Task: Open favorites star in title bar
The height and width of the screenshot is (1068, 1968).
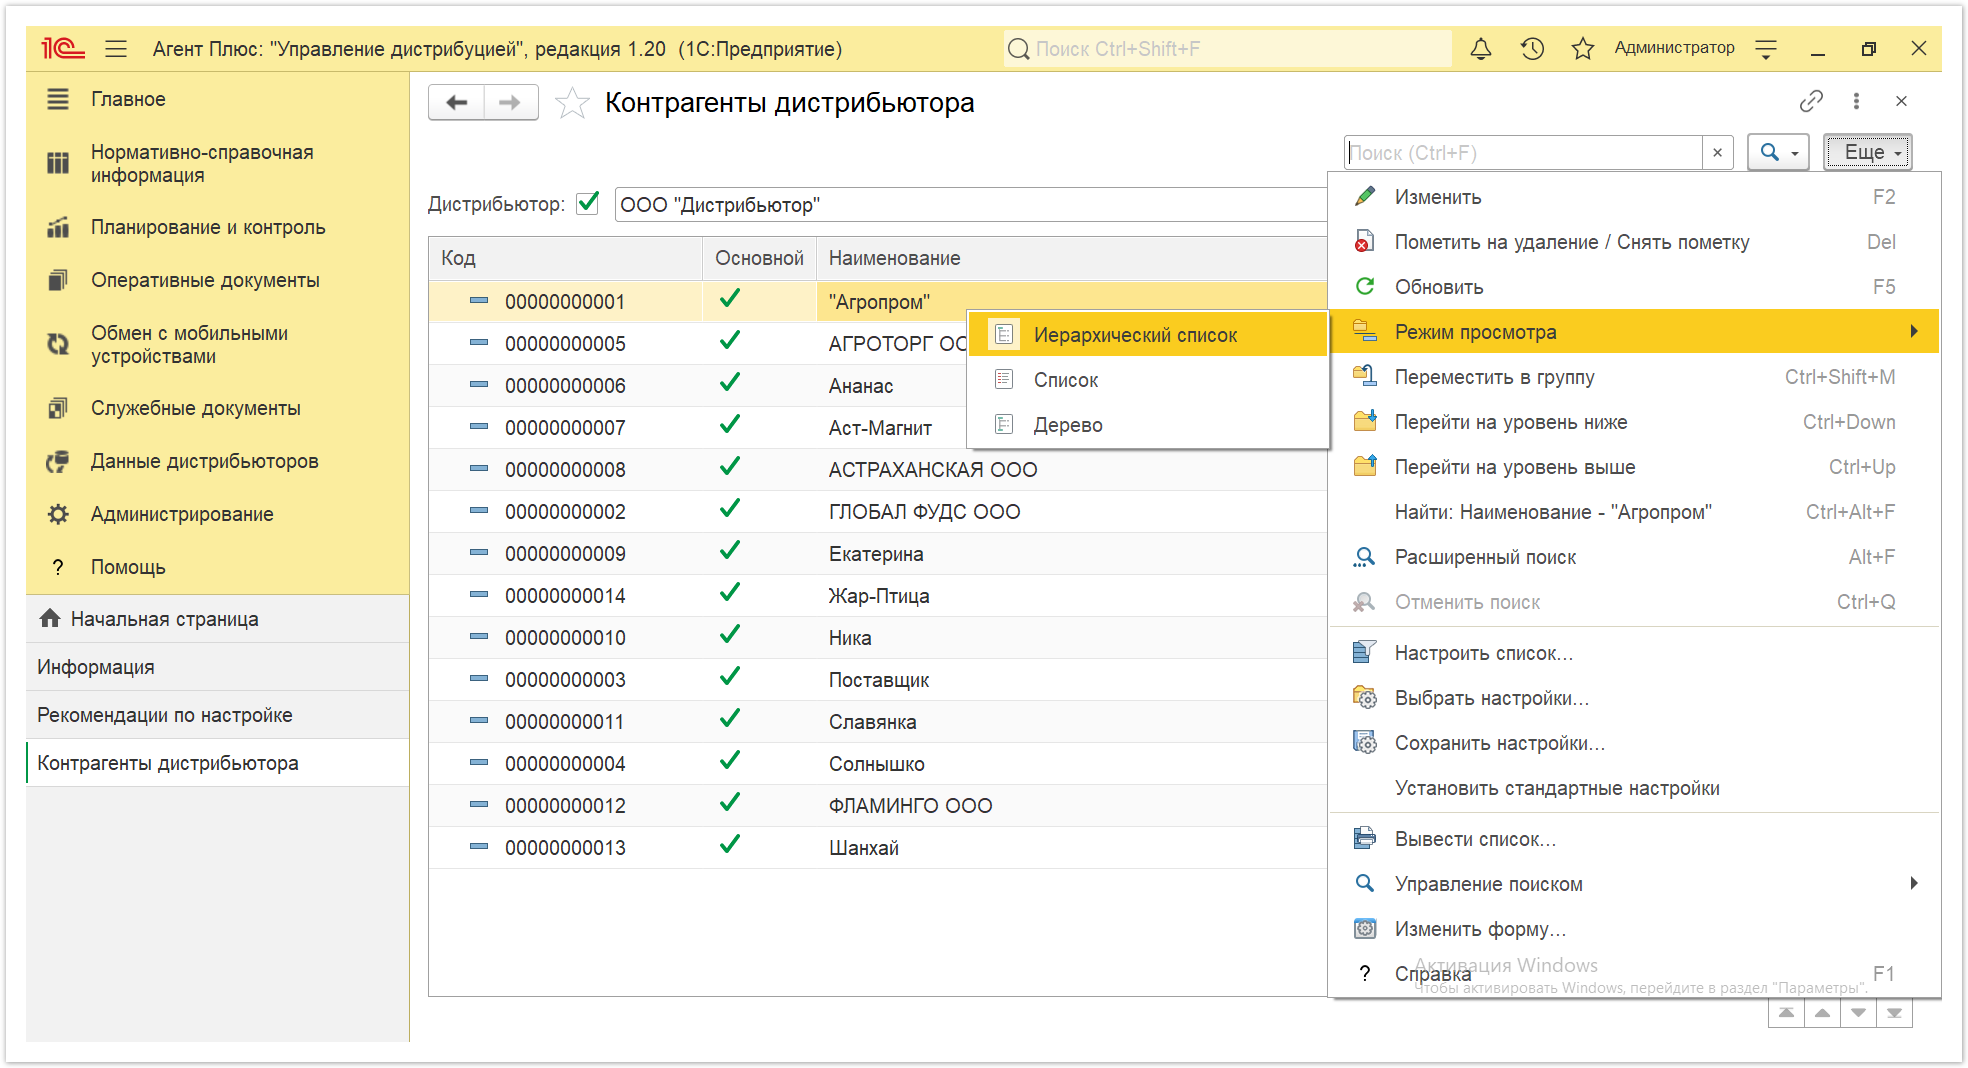Action: coord(1582,48)
